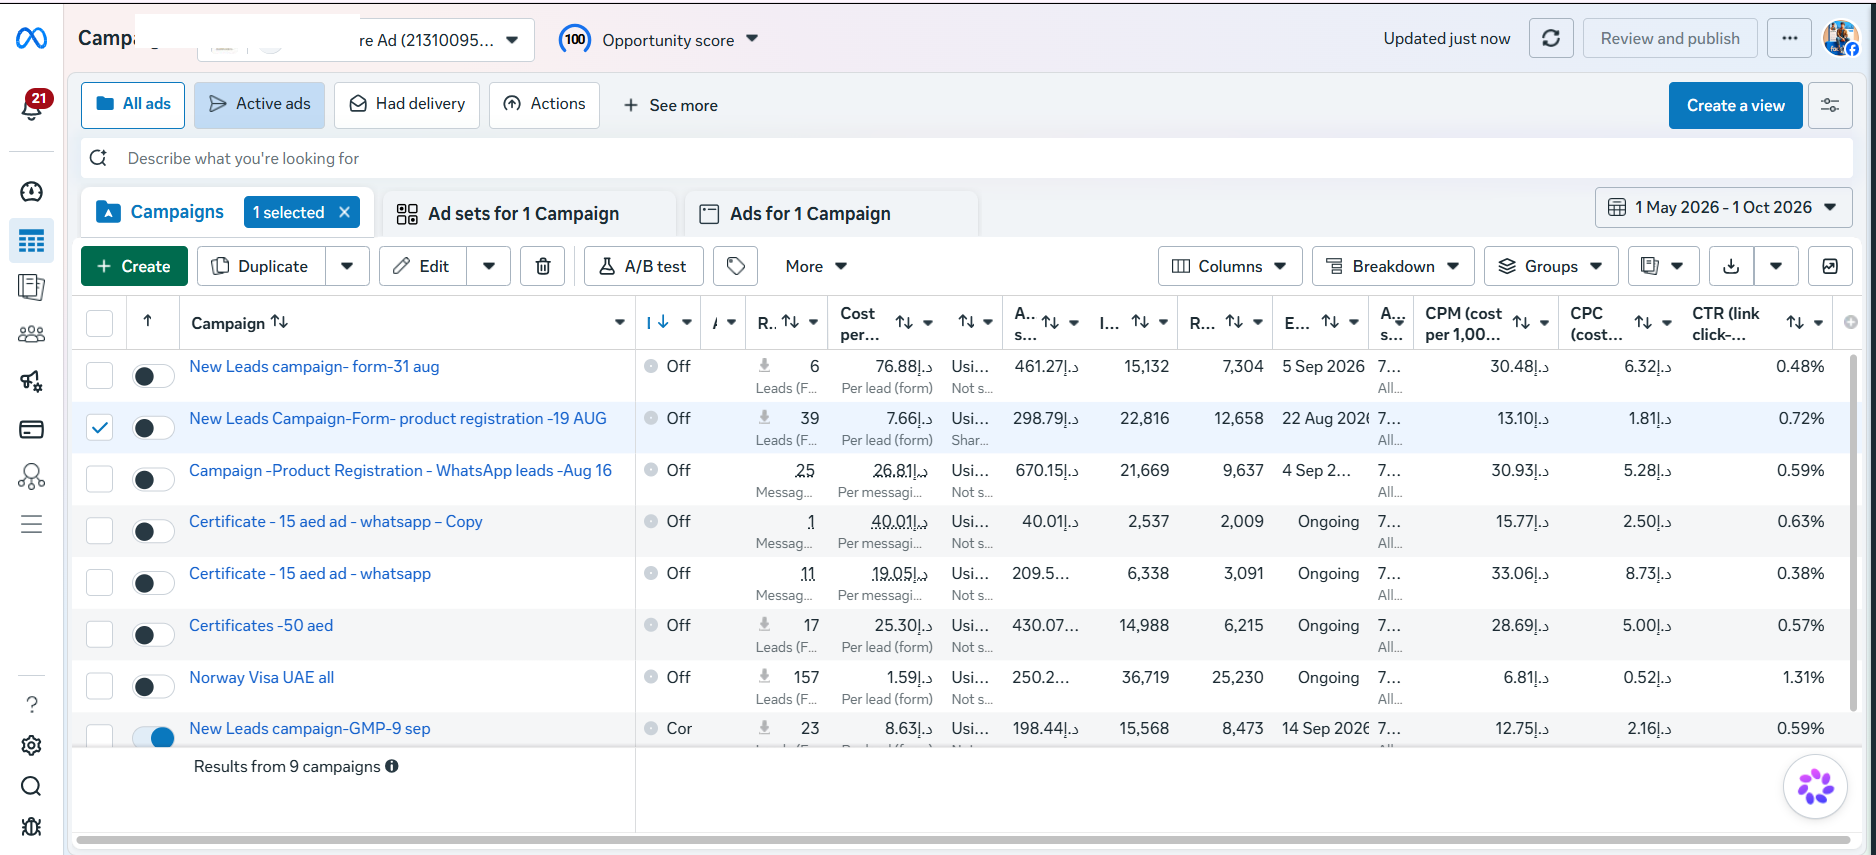Screen dimensions: 1876x855
Task: Select the Active ads view
Action: pyautogui.click(x=259, y=105)
